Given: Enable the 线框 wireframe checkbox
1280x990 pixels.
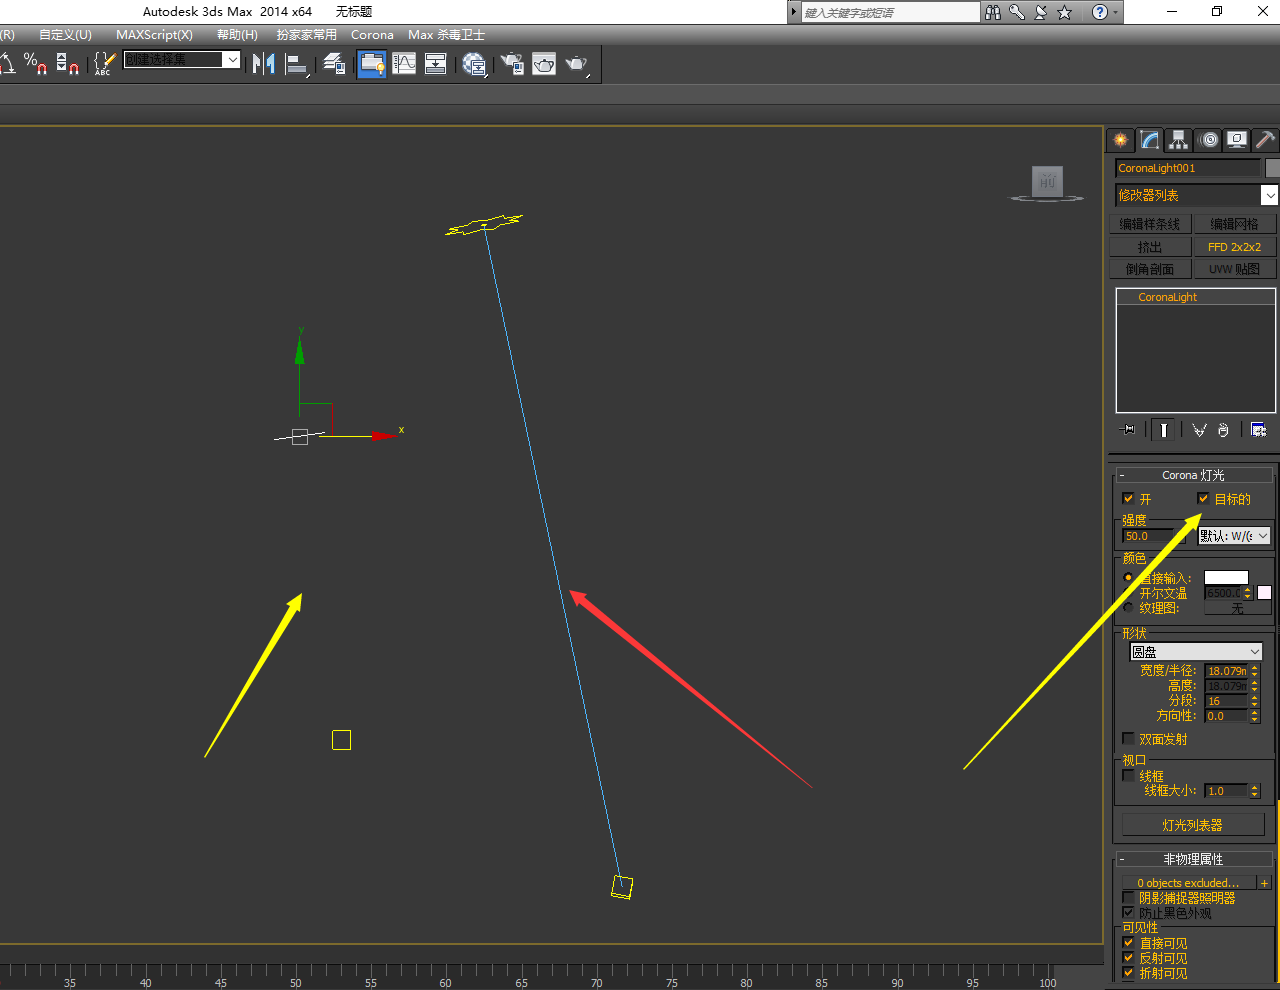Looking at the screenshot, I should [x=1128, y=775].
